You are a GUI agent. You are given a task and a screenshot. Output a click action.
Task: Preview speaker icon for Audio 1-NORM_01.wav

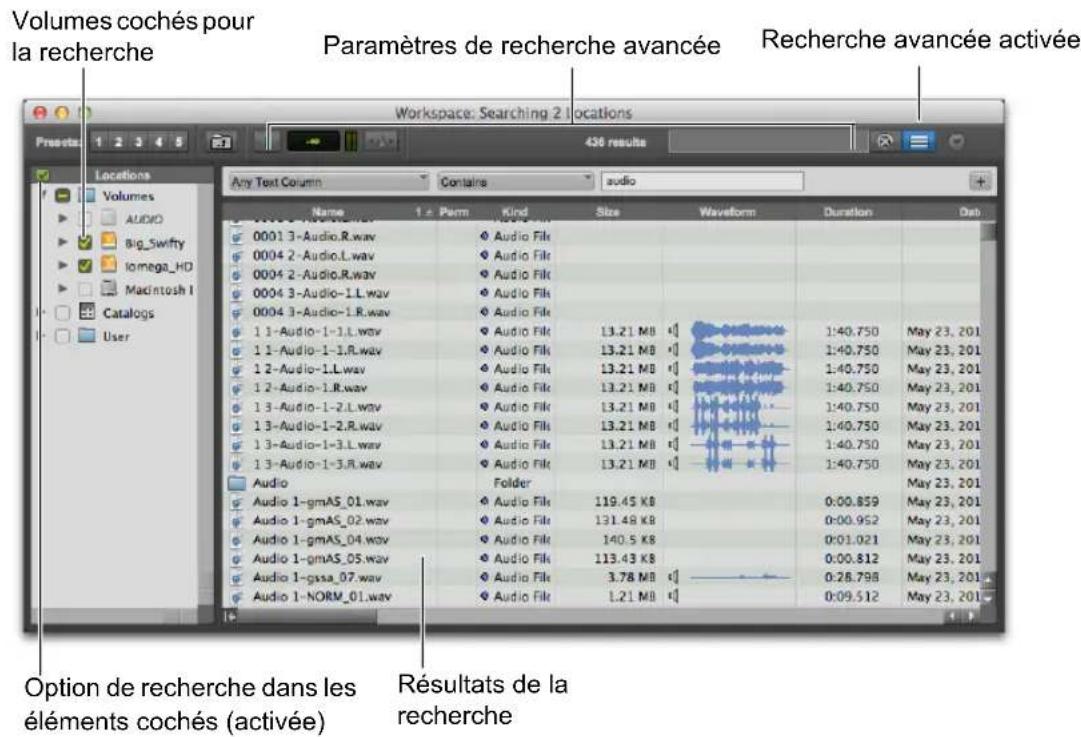[x=674, y=596]
